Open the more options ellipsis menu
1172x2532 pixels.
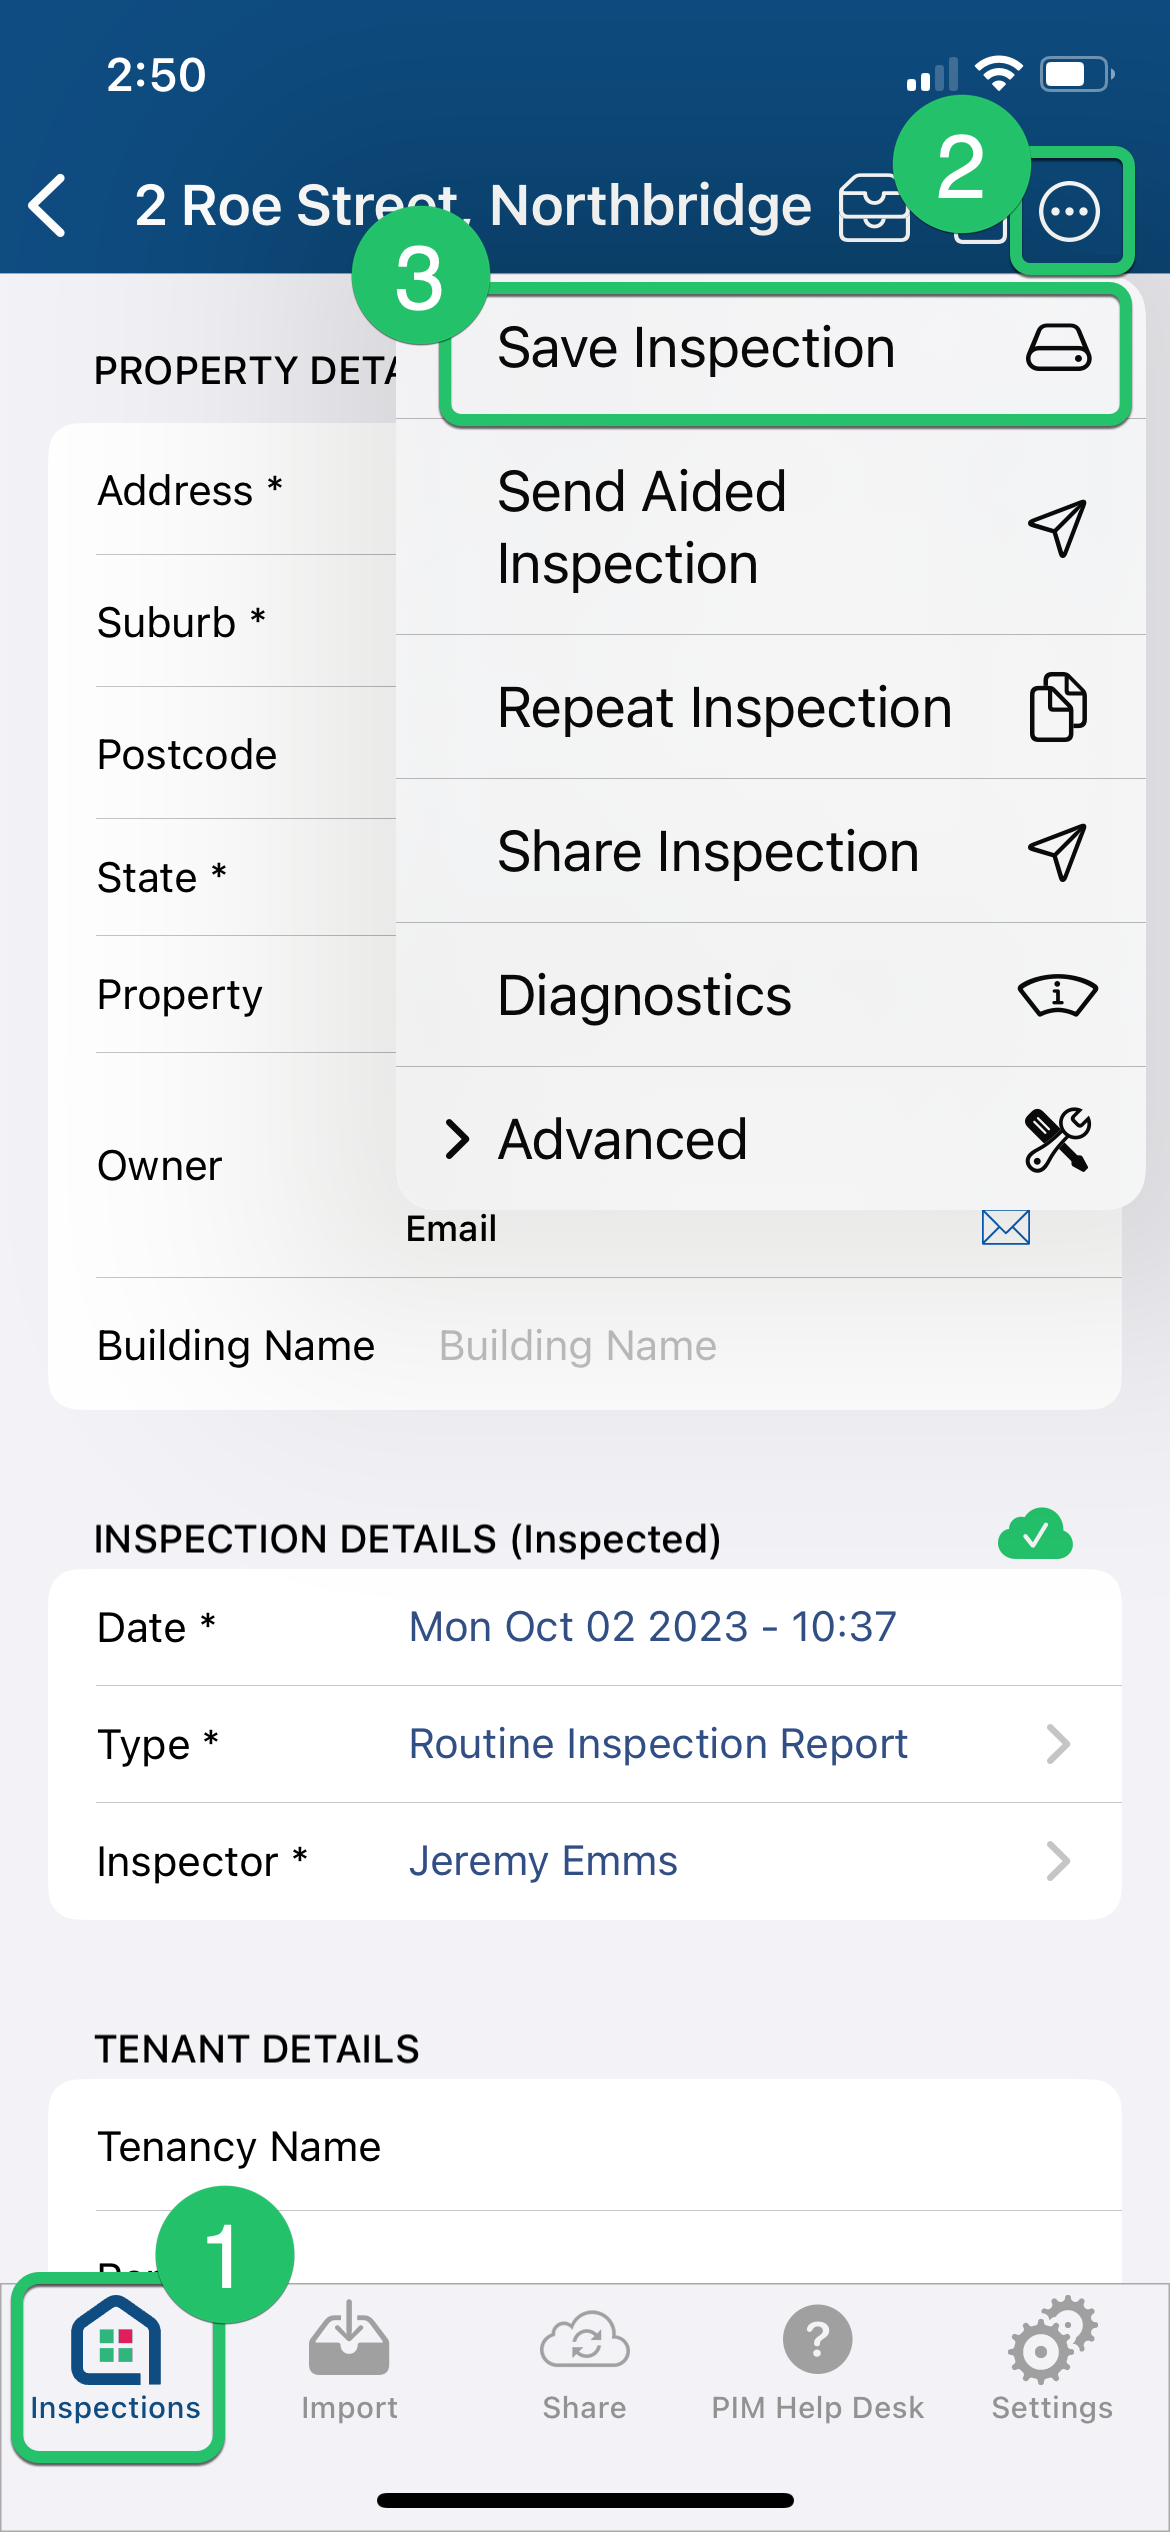(1069, 211)
